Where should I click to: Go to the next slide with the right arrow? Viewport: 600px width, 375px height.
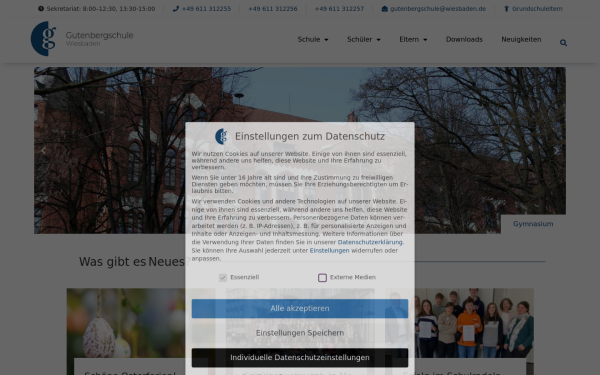coord(556,151)
